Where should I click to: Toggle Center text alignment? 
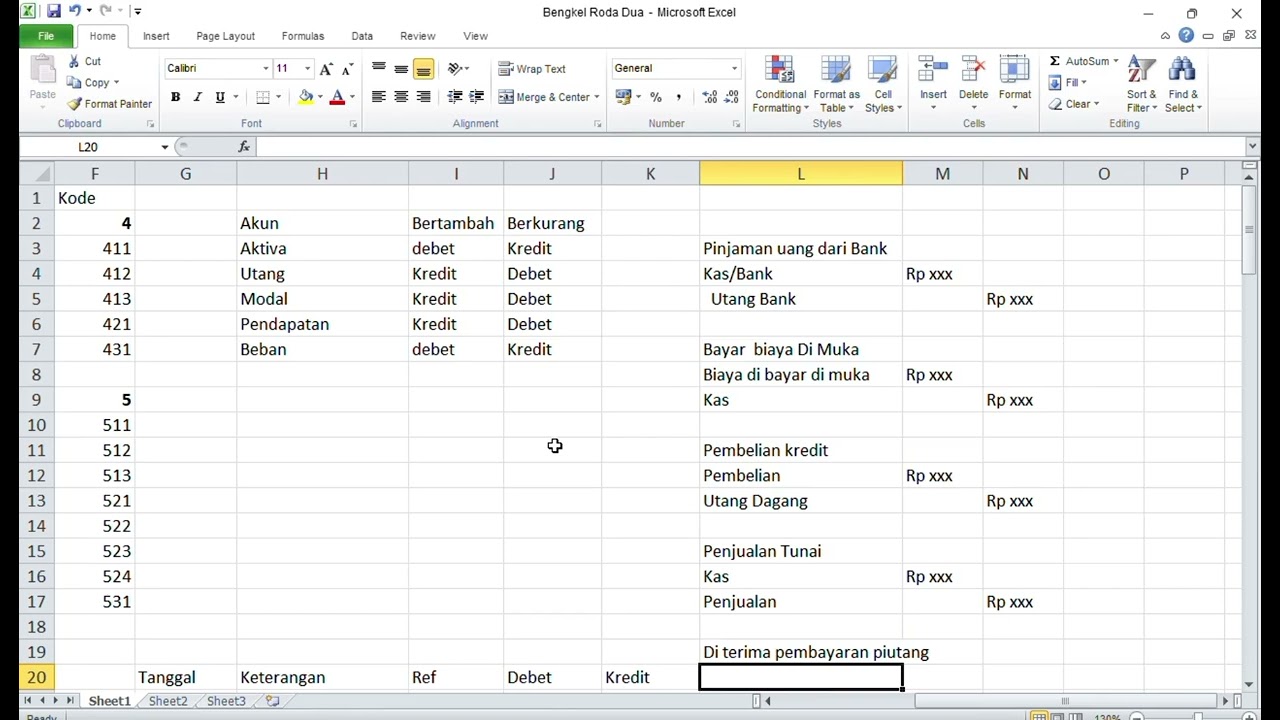[401, 97]
